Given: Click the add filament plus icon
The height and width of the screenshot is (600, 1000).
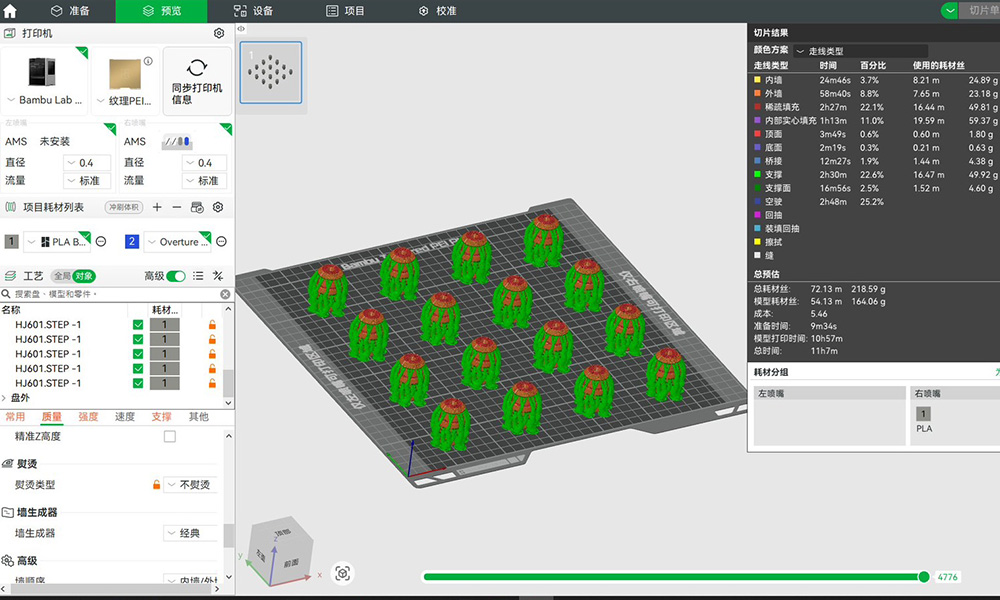Looking at the screenshot, I should pos(157,207).
